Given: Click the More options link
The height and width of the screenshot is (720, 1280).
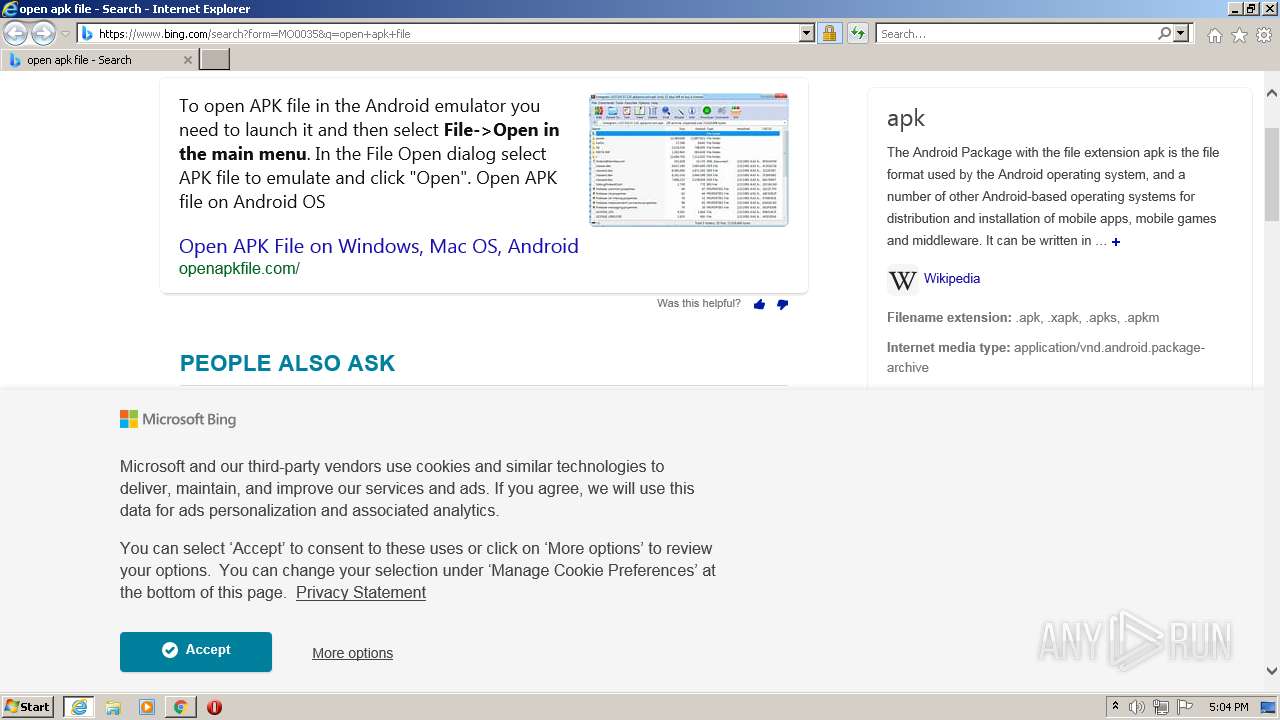Looking at the screenshot, I should 352,653.
